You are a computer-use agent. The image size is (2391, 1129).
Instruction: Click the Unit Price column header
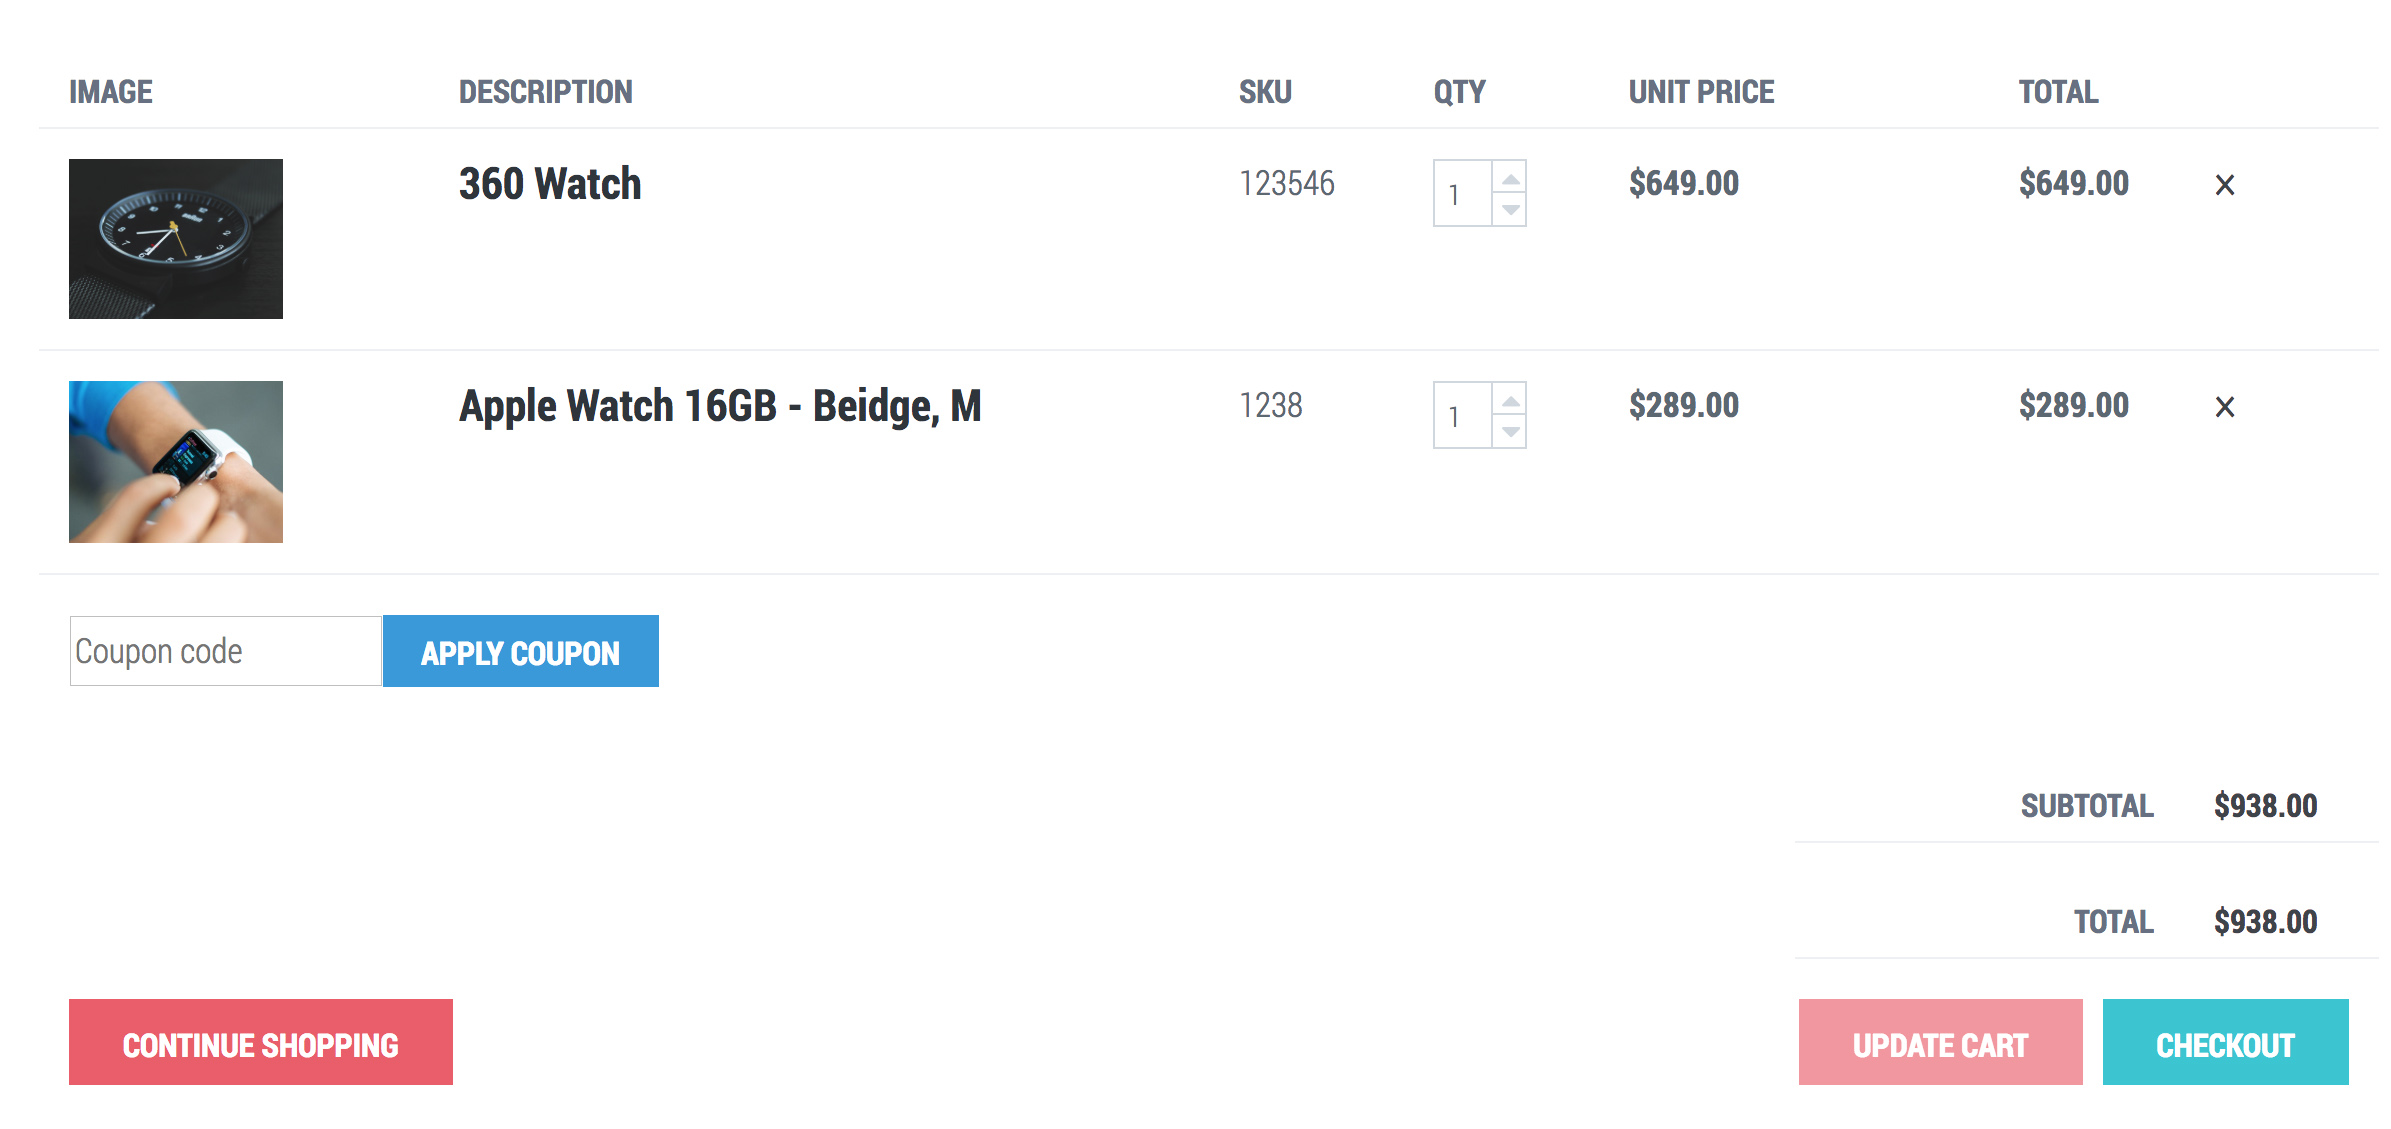coord(1700,92)
